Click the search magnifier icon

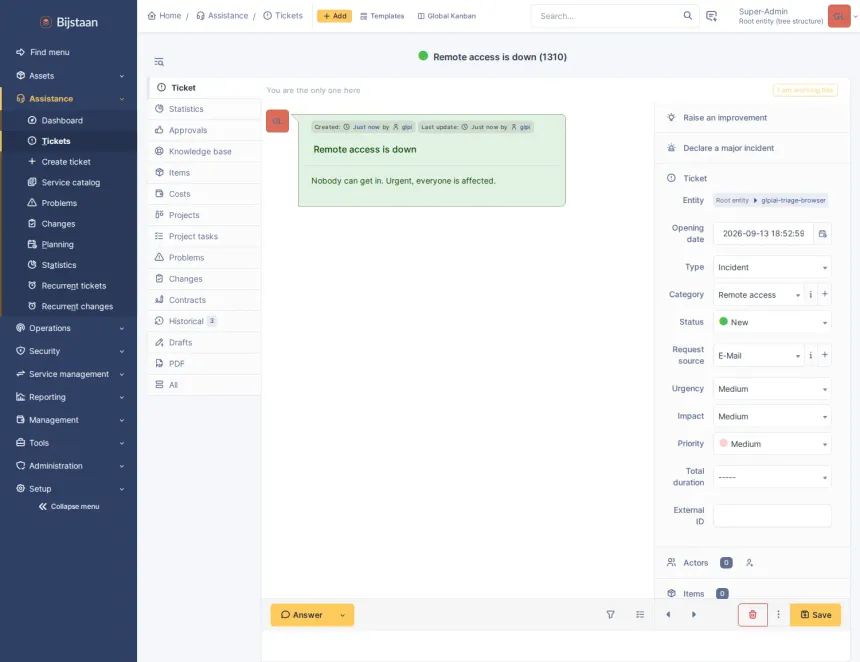687,15
